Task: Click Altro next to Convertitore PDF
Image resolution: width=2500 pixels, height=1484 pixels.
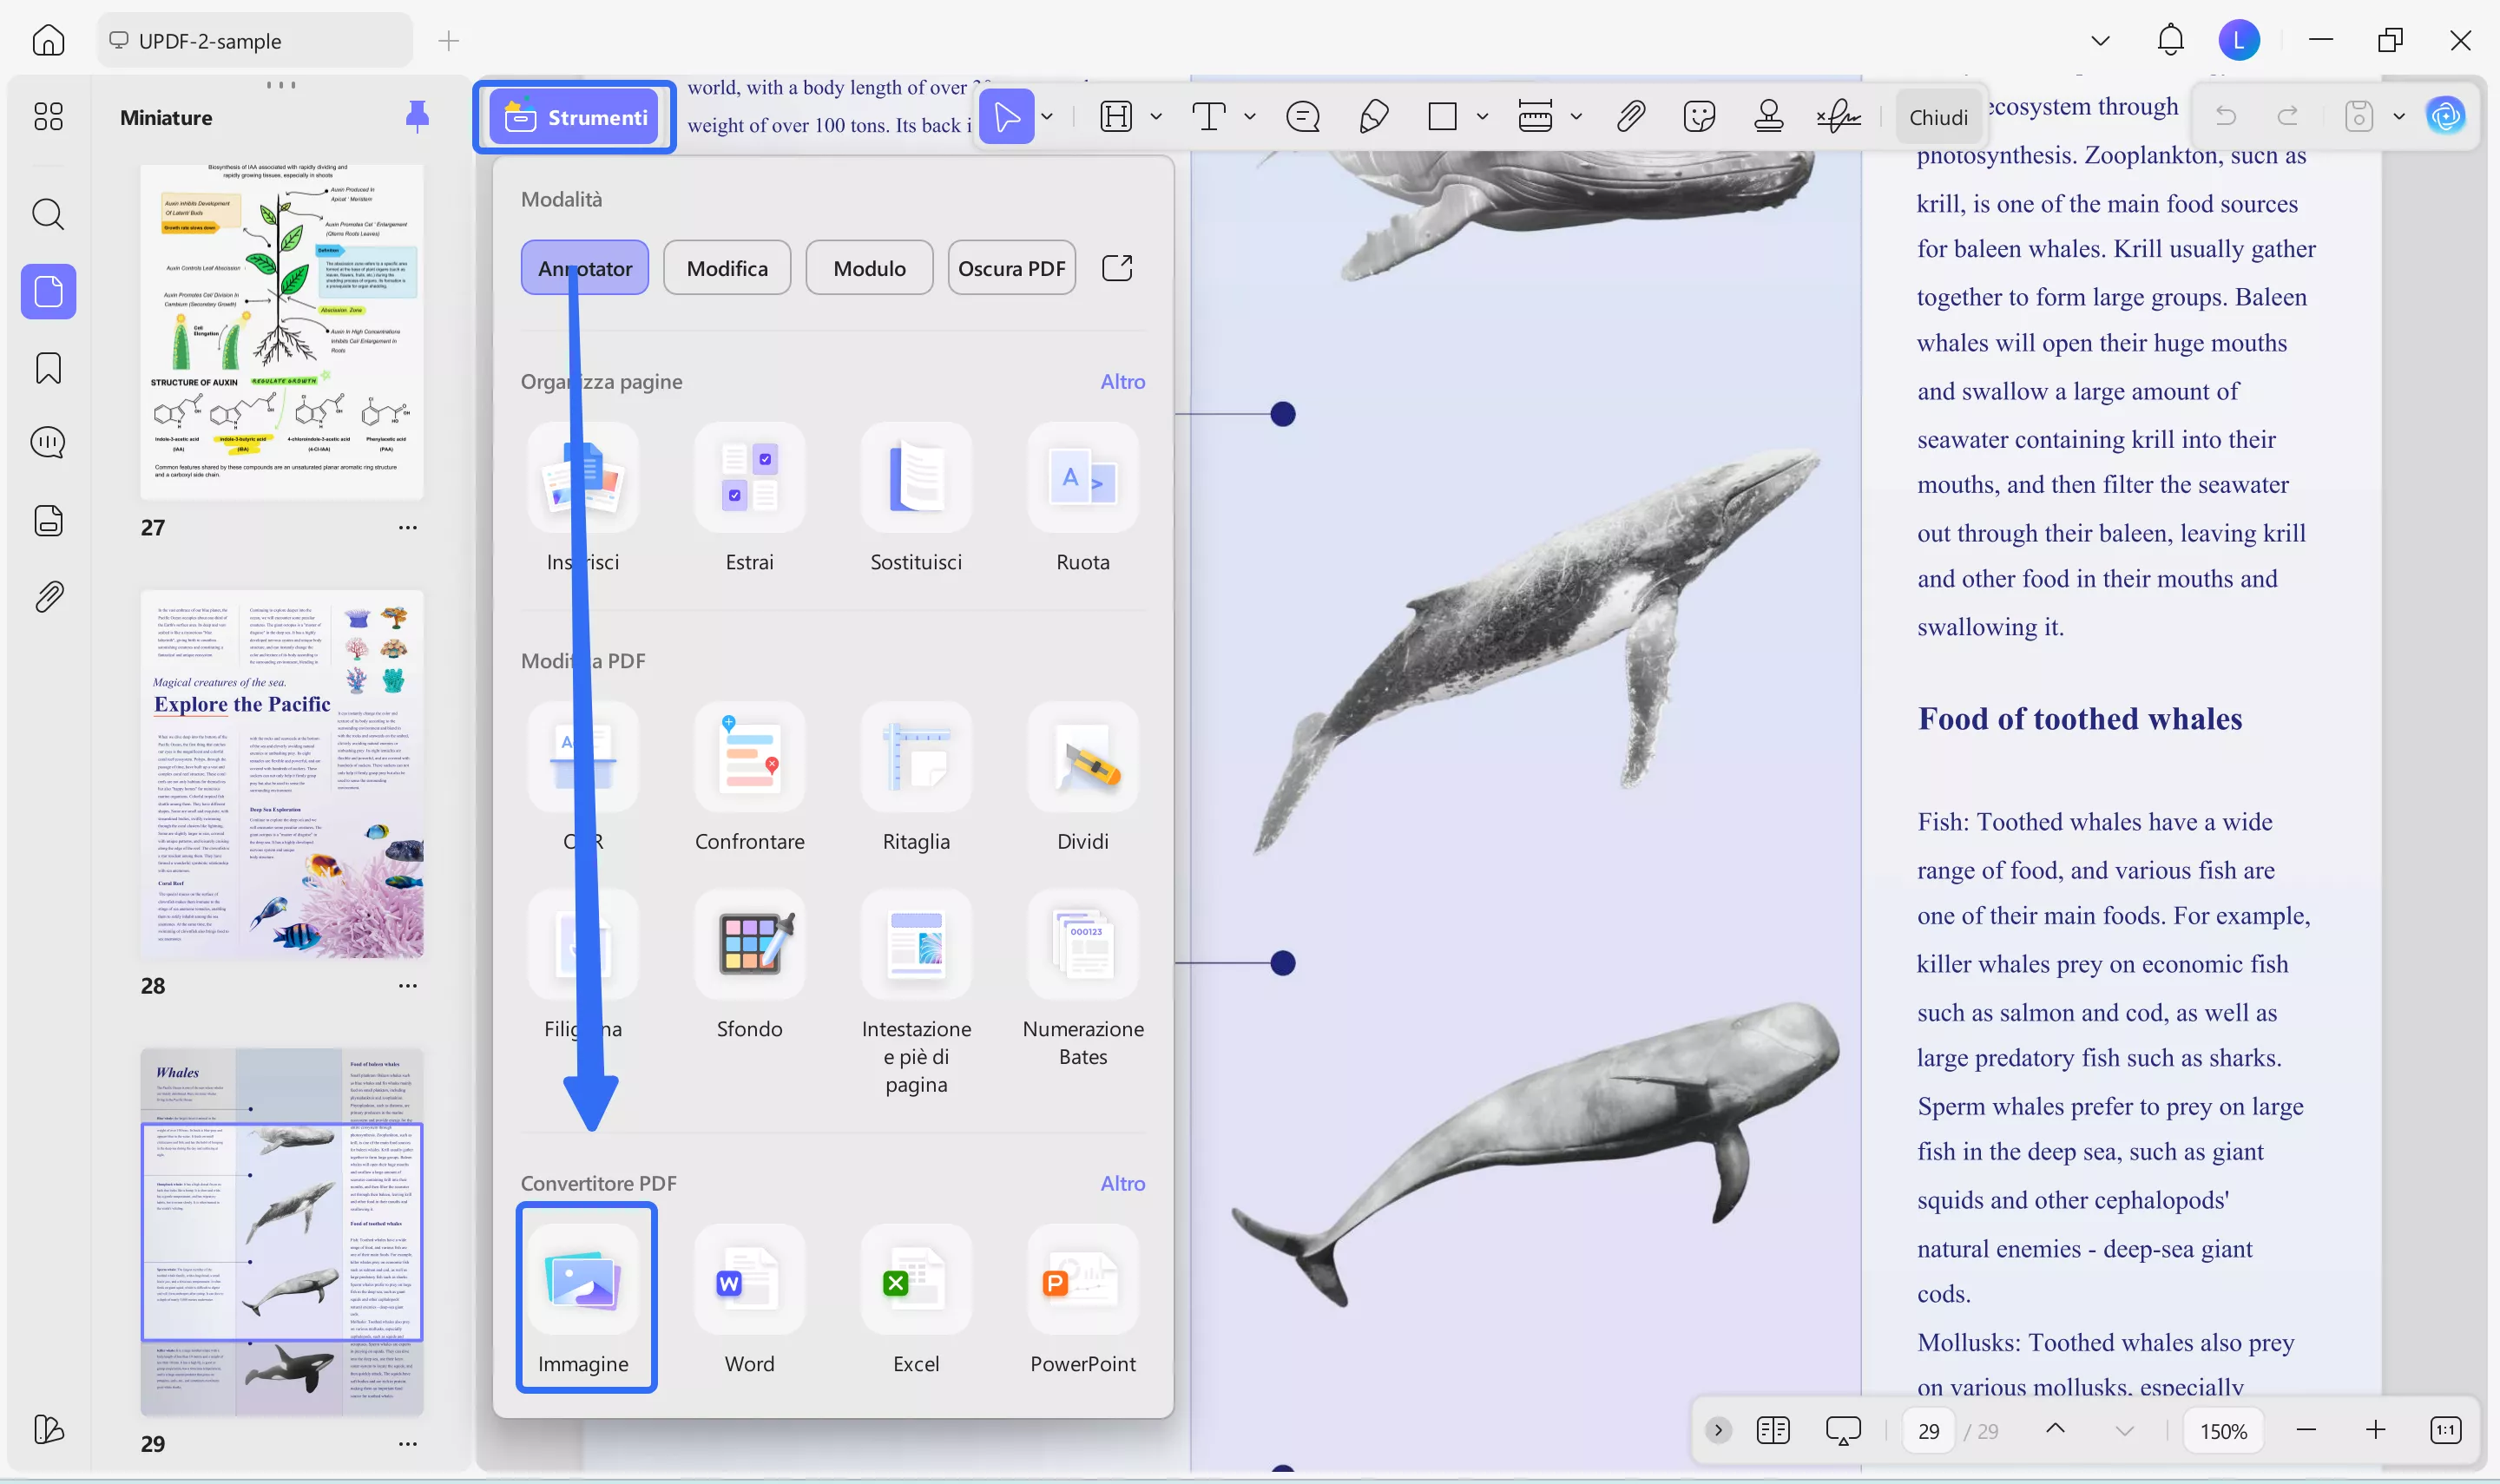Action: tap(1123, 1183)
